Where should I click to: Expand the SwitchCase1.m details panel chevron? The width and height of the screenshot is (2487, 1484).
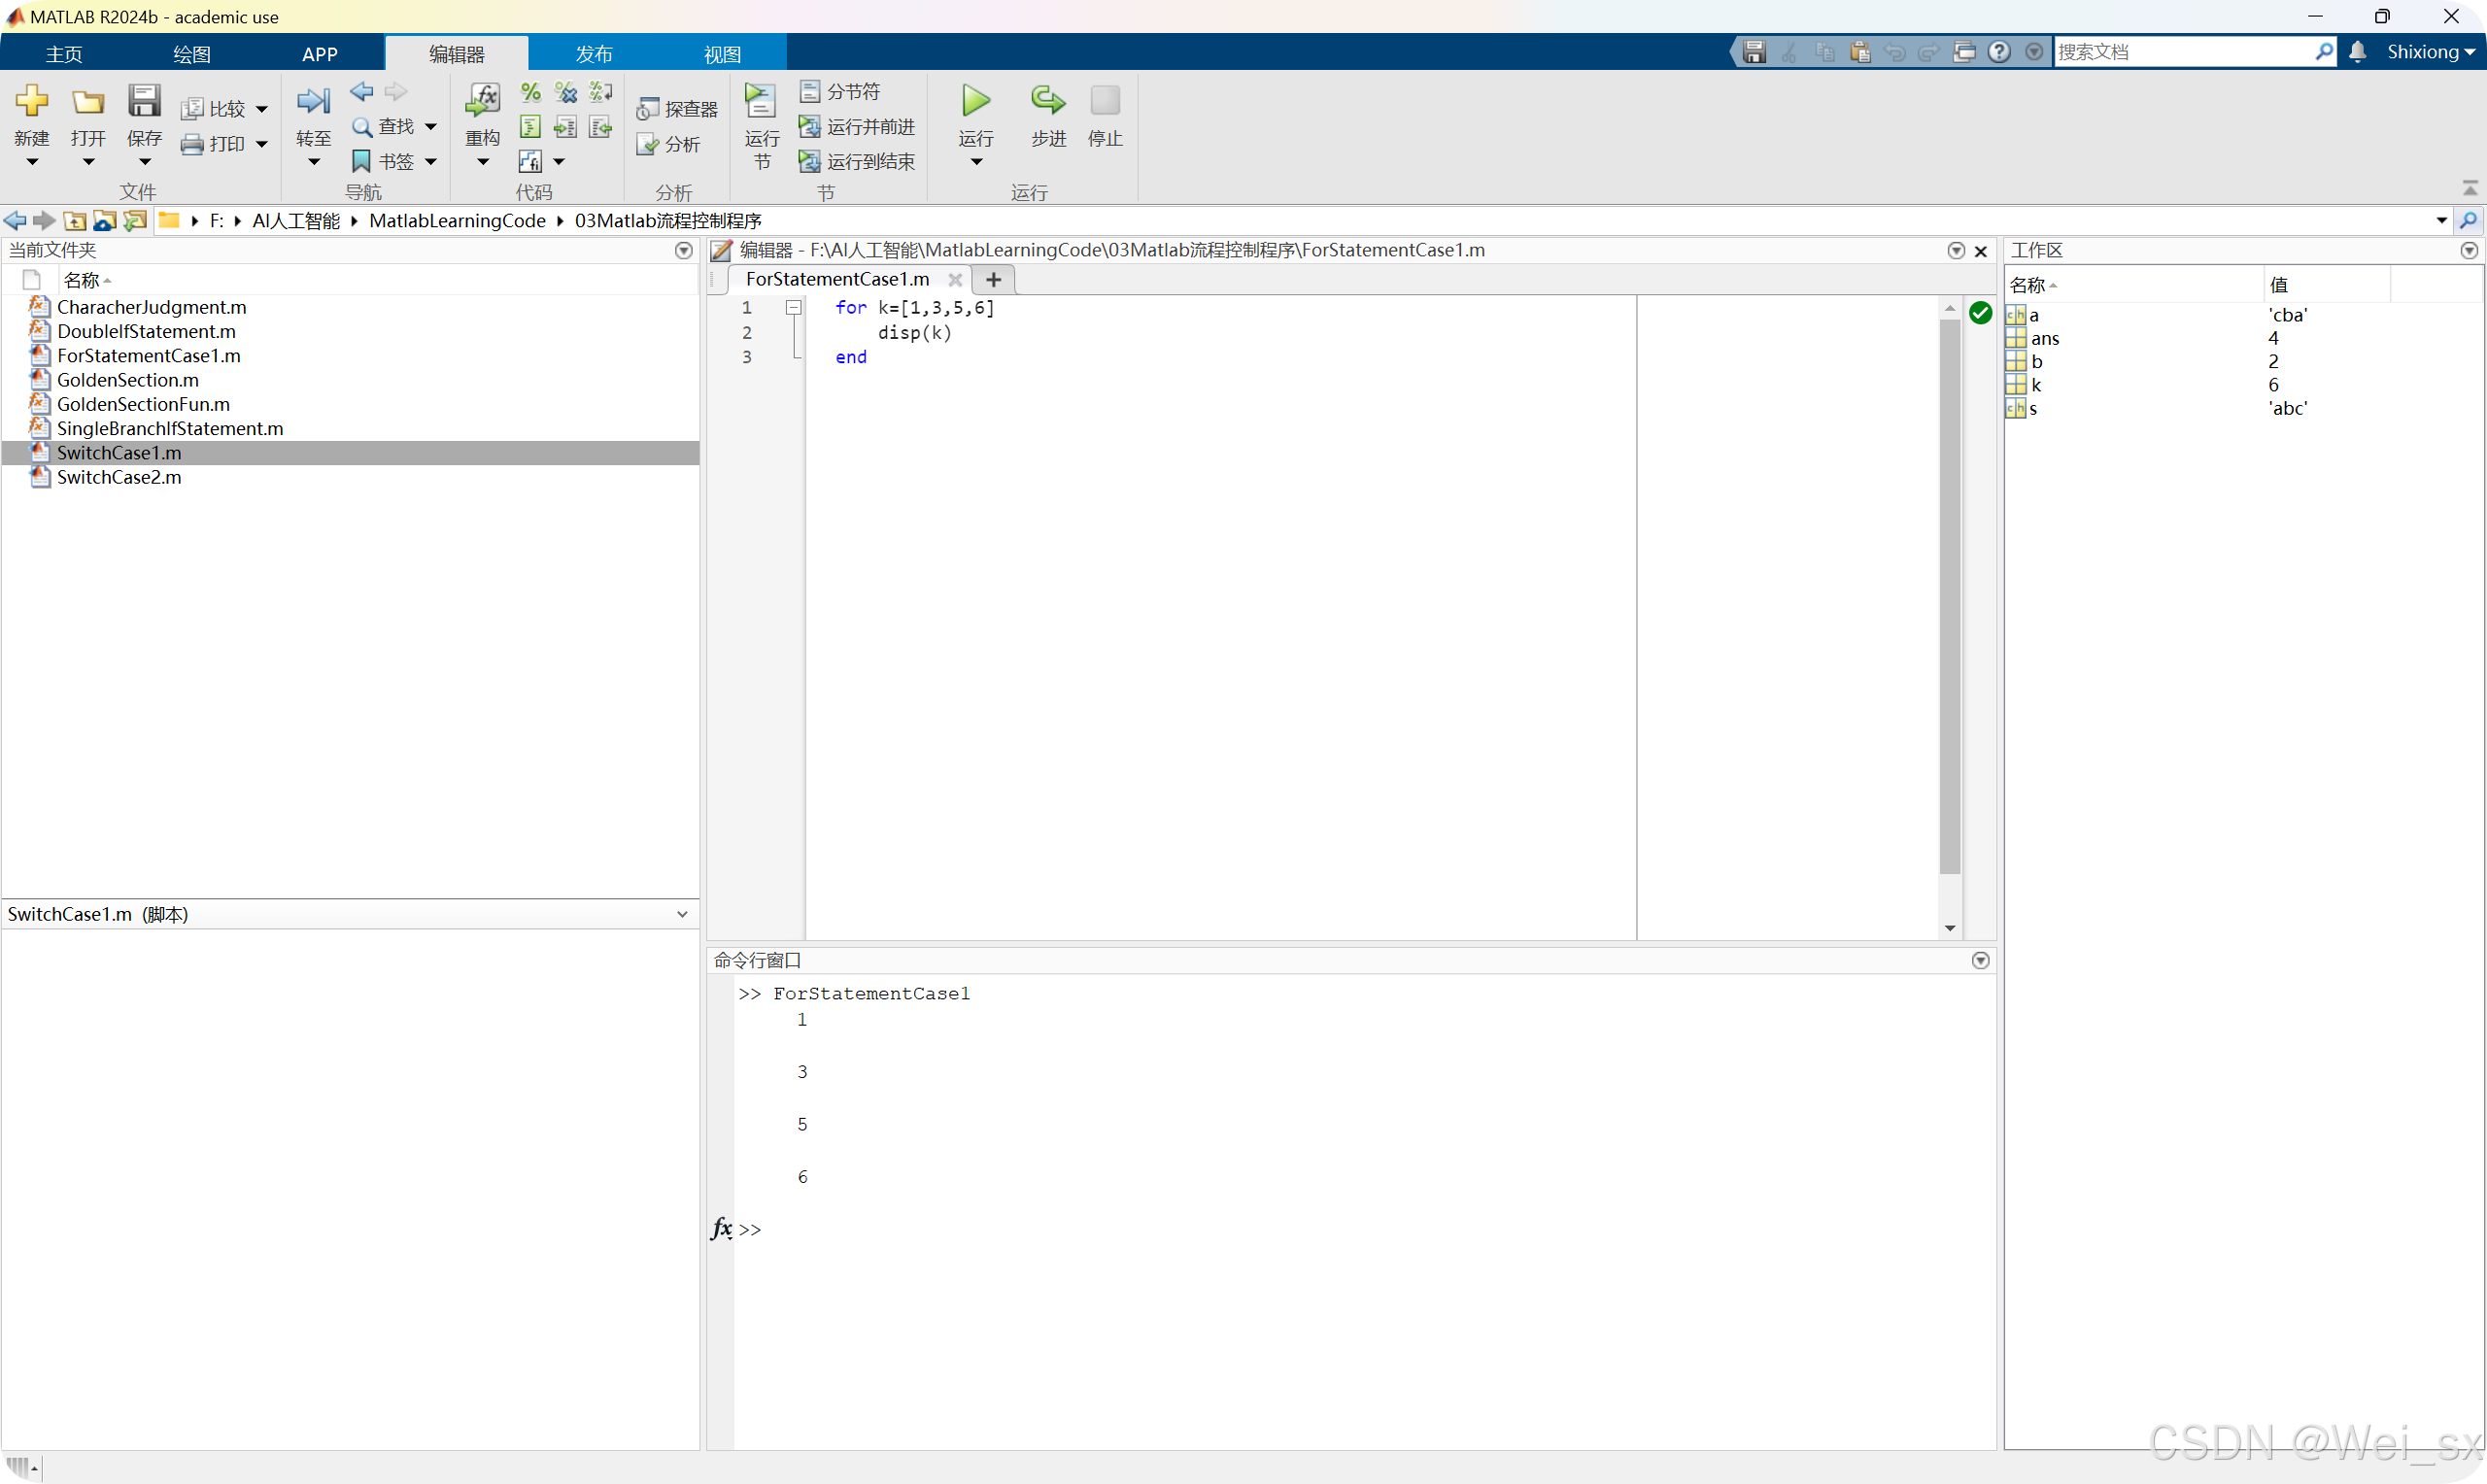682,914
